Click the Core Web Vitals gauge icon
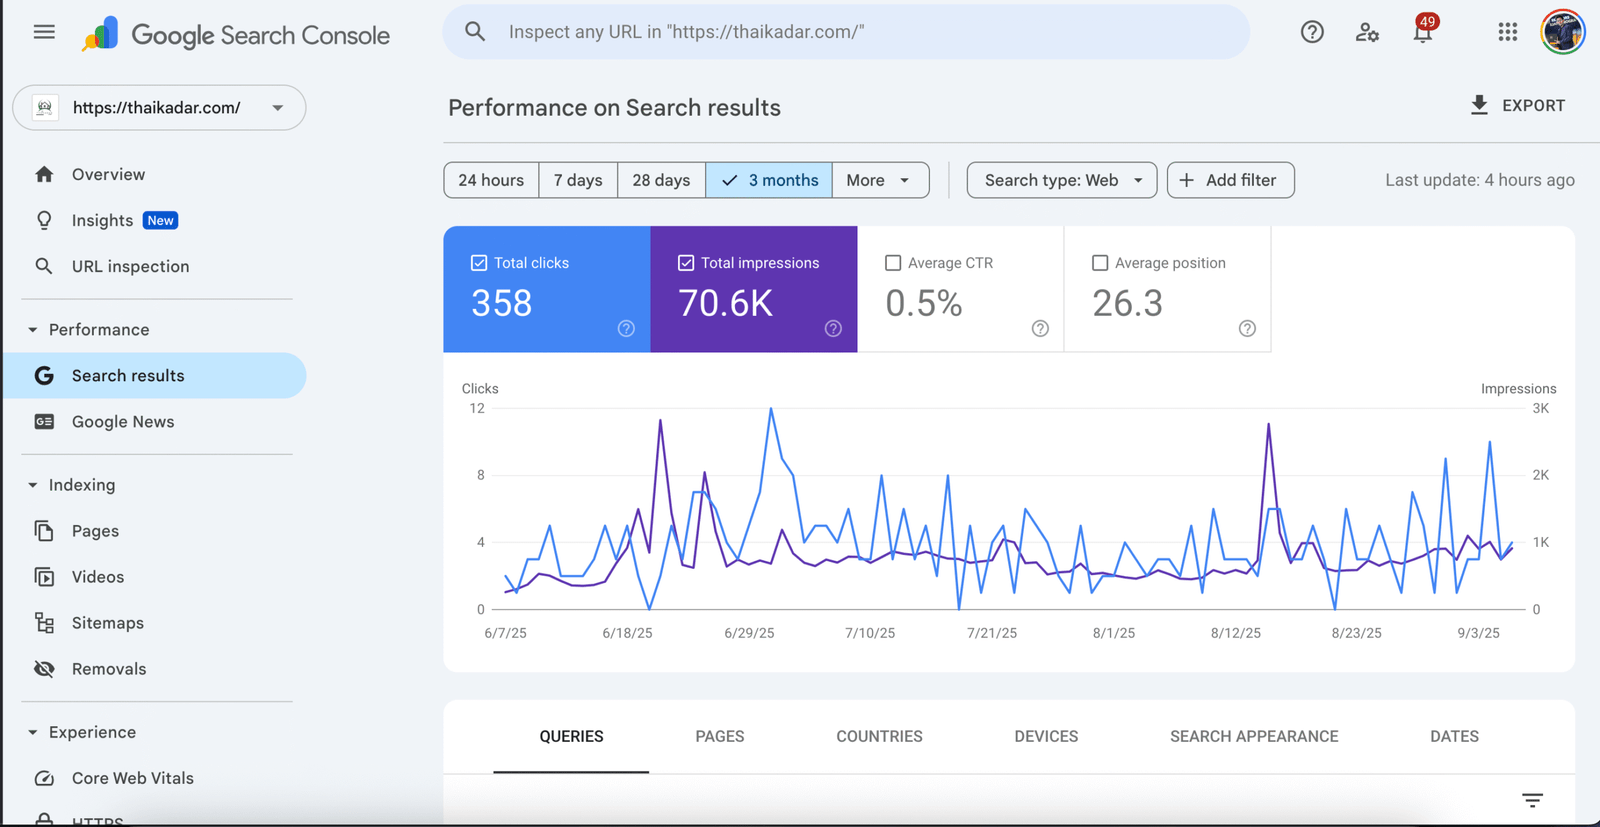This screenshot has height=827, width=1600. point(44,777)
